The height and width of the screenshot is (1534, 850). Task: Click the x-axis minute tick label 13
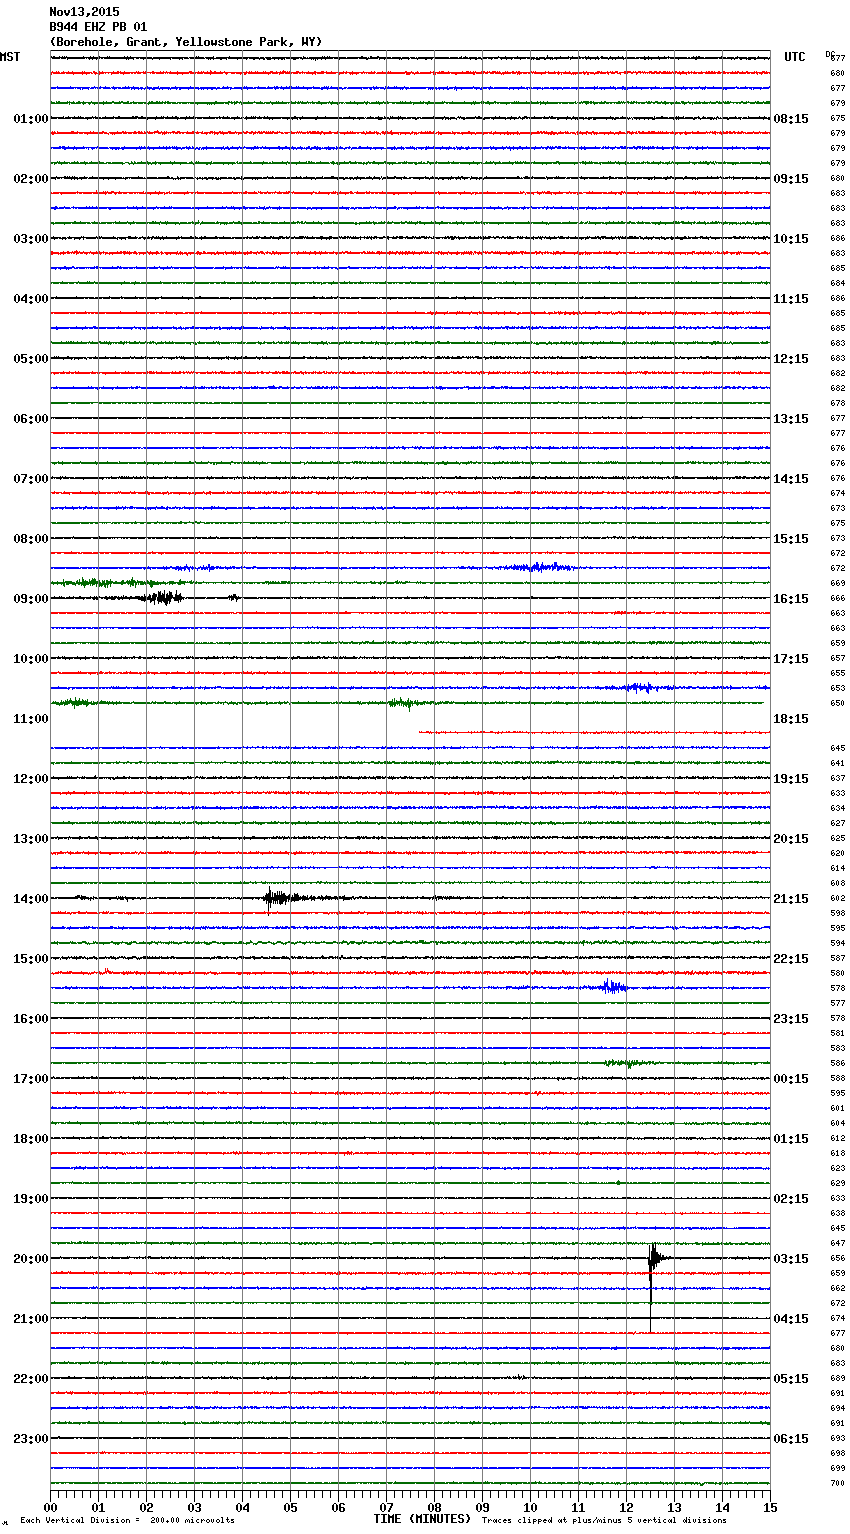pyautogui.click(x=674, y=1508)
